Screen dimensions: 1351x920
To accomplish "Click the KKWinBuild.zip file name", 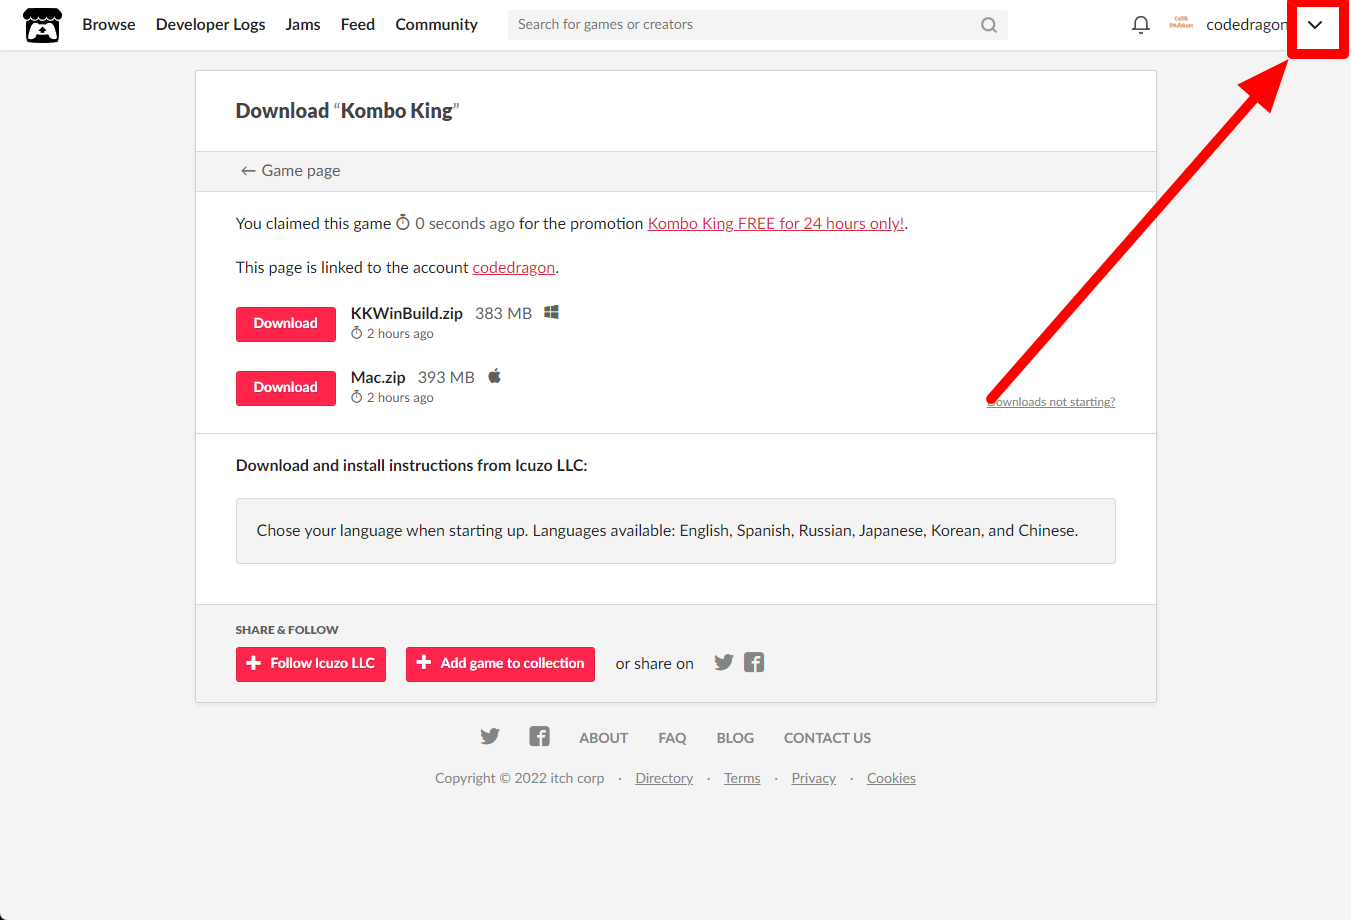I will pos(407,313).
